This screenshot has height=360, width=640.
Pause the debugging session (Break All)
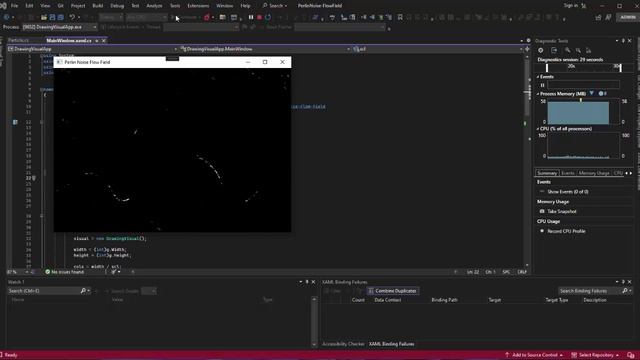coord(251,17)
